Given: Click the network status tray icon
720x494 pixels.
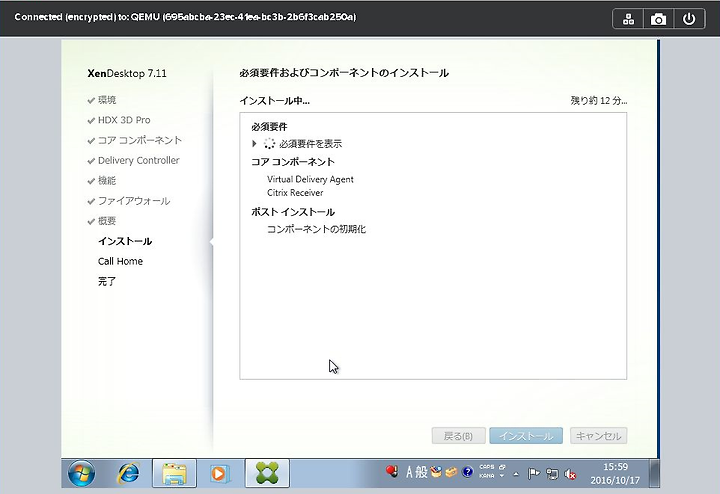Looking at the screenshot, I should 552,473.
